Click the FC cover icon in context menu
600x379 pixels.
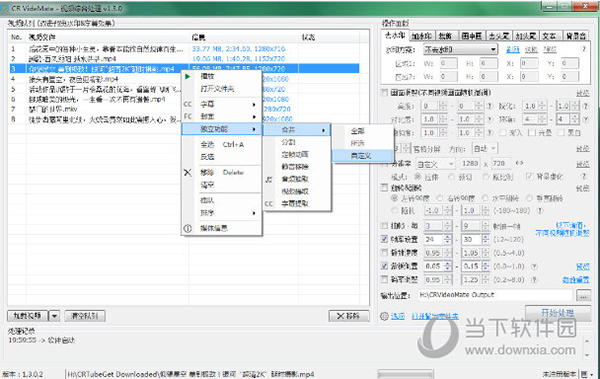188,116
